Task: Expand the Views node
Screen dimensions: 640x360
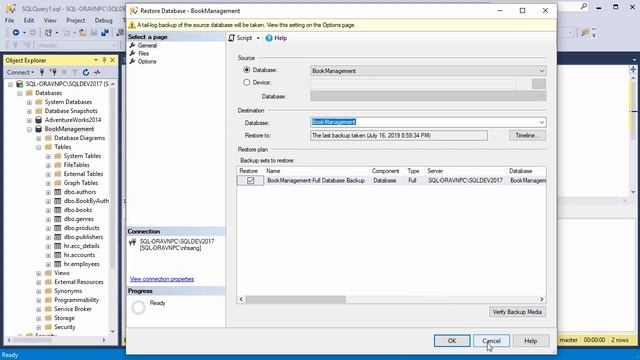Action: (x=38, y=273)
